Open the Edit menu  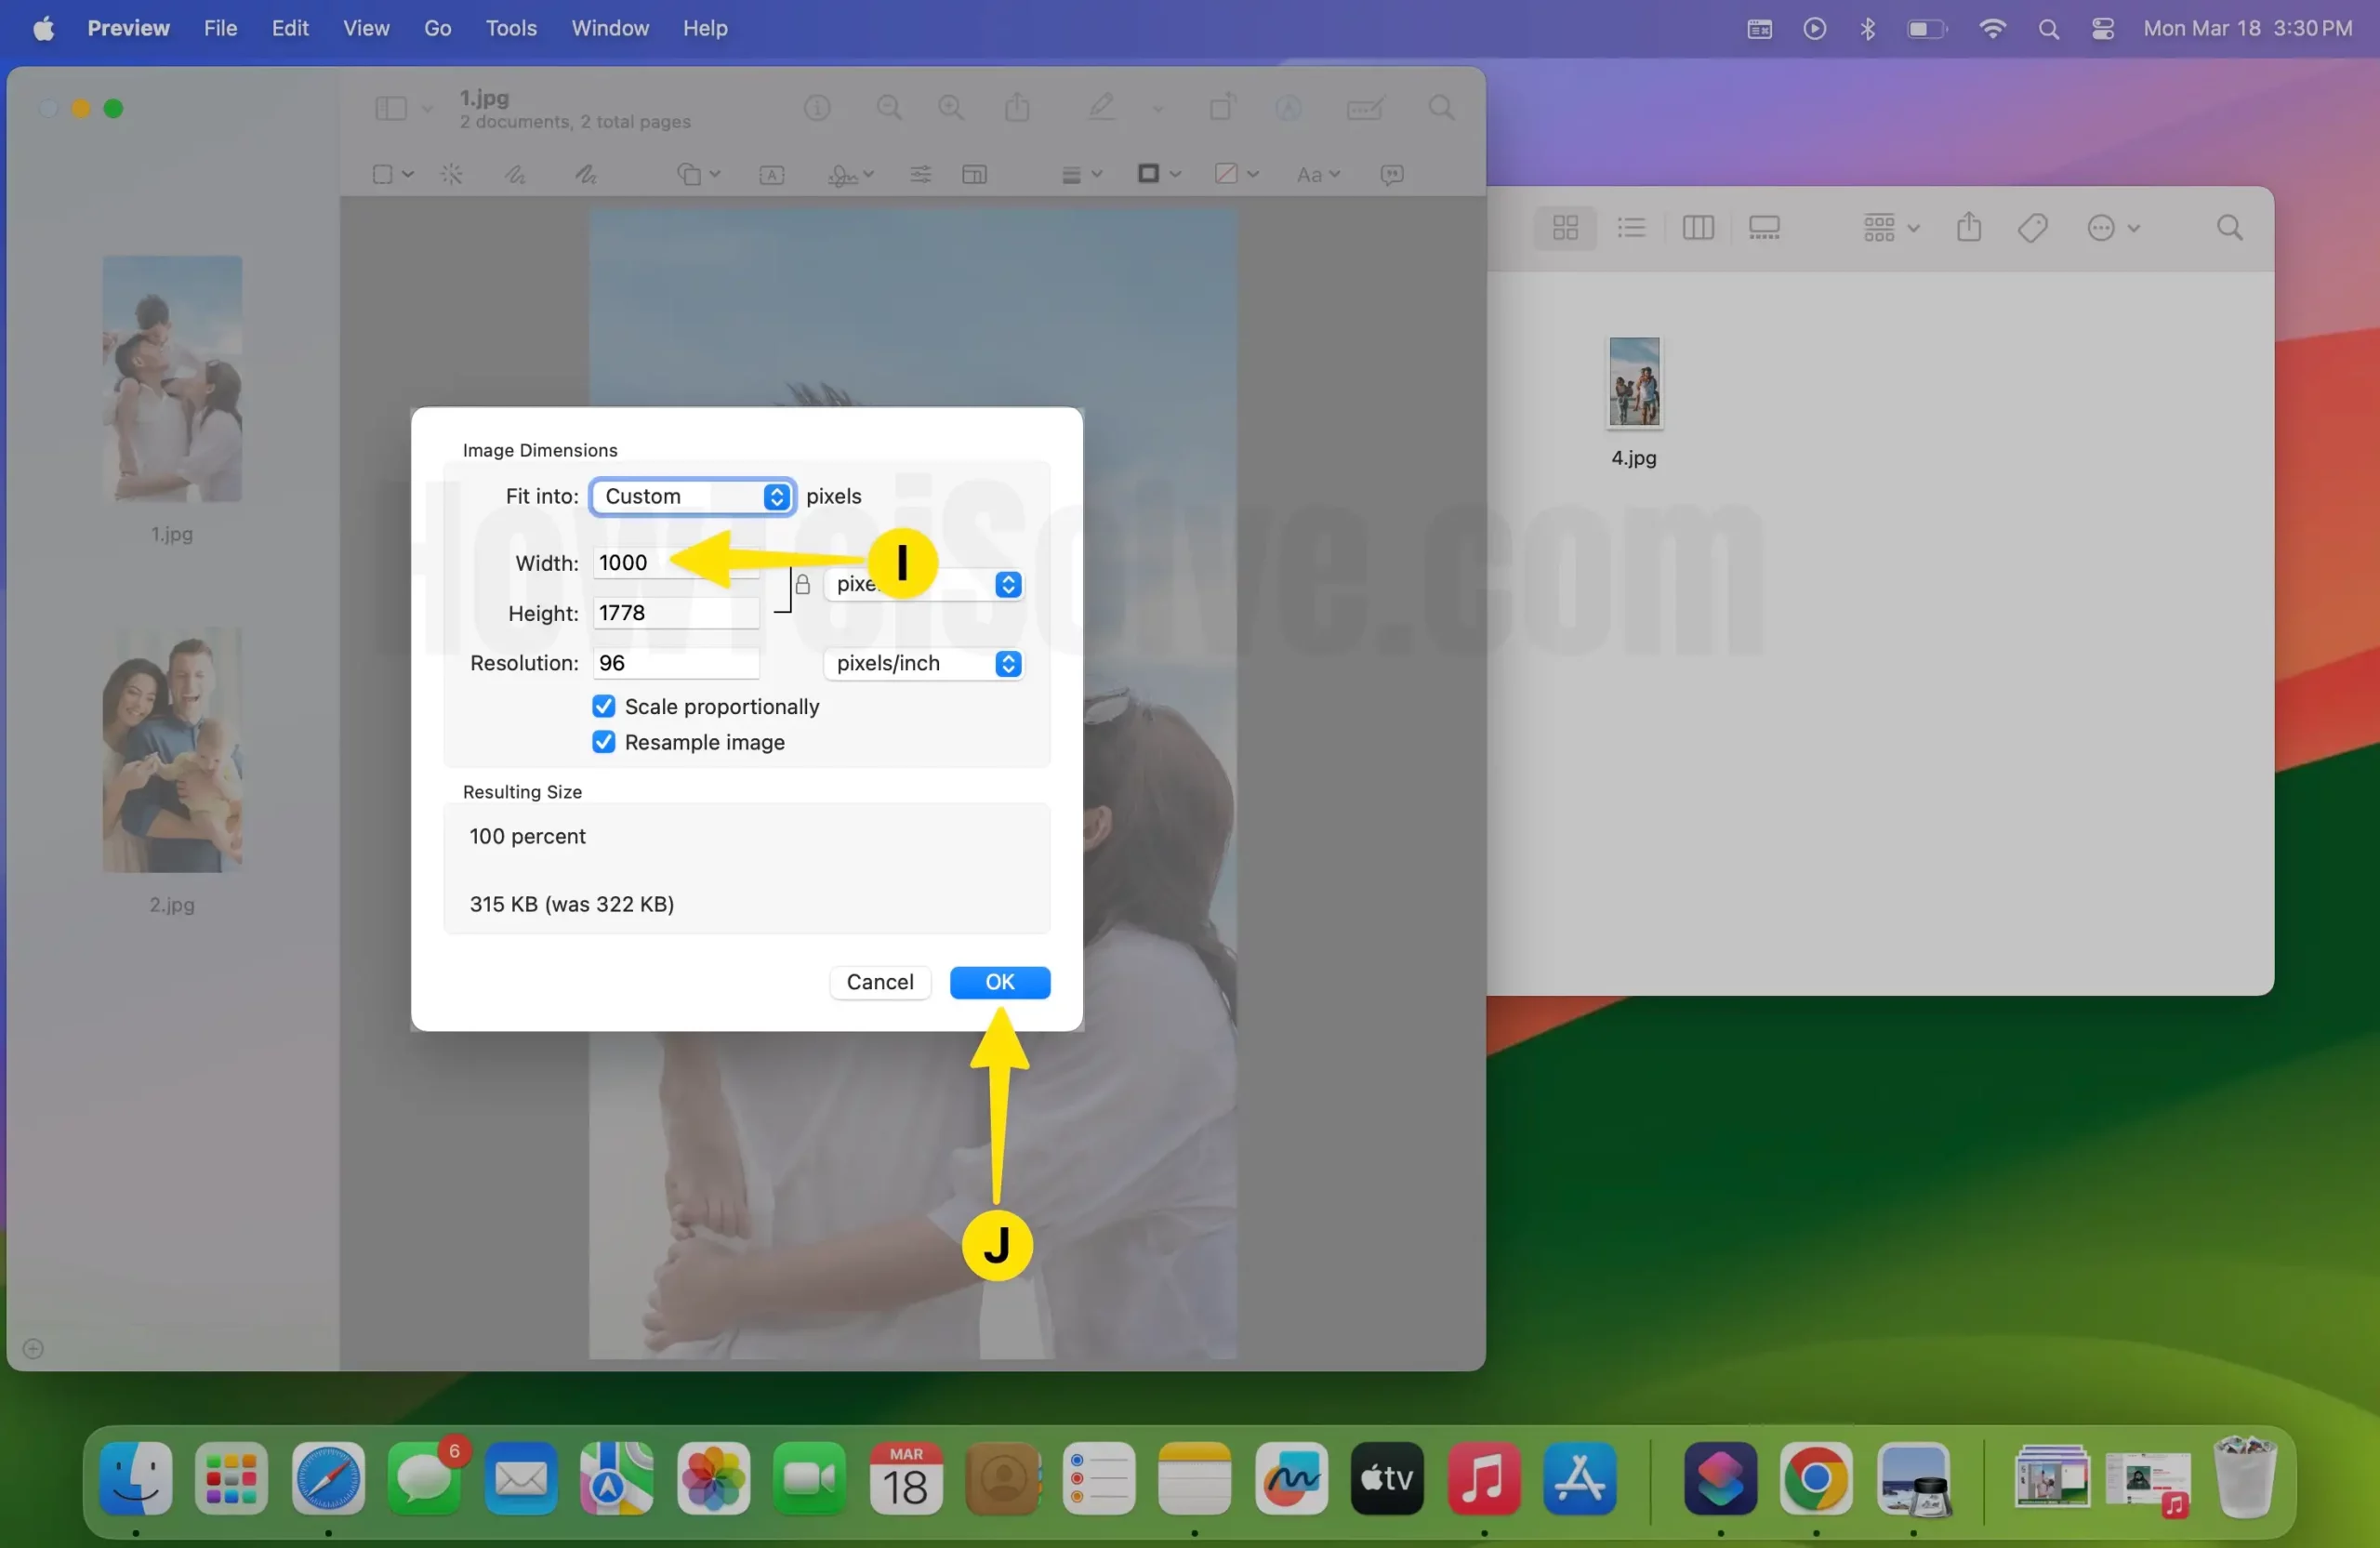(290, 28)
